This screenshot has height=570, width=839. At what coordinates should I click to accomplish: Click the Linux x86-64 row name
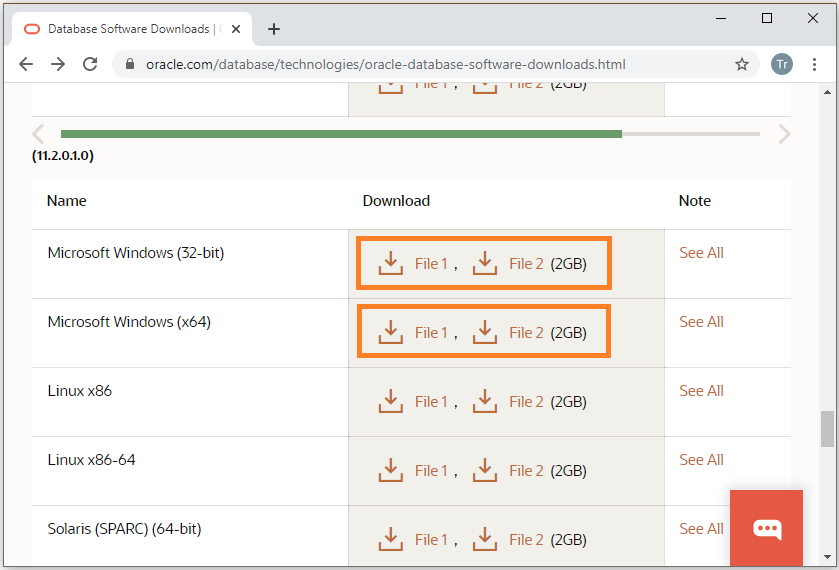click(91, 460)
